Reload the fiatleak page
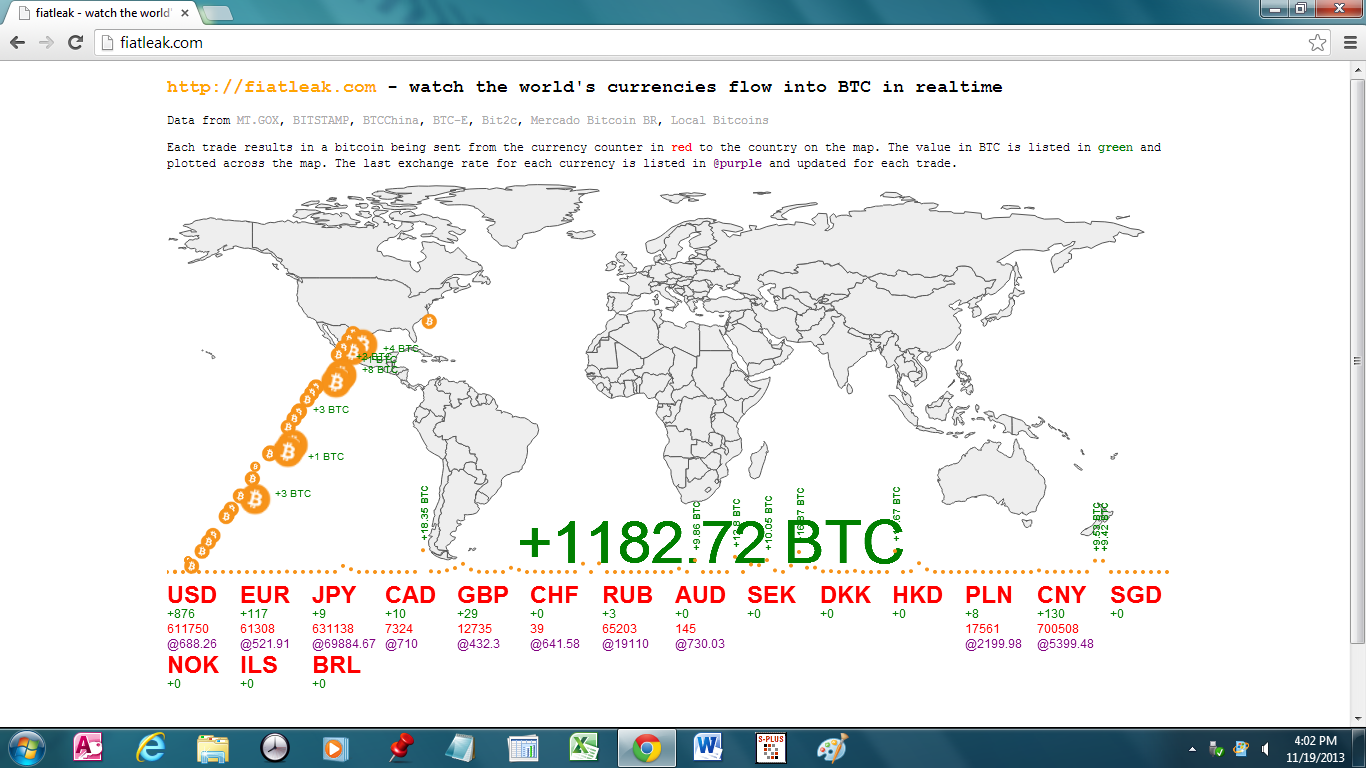This screenshot has height=768, width=1366. (75, 43)
